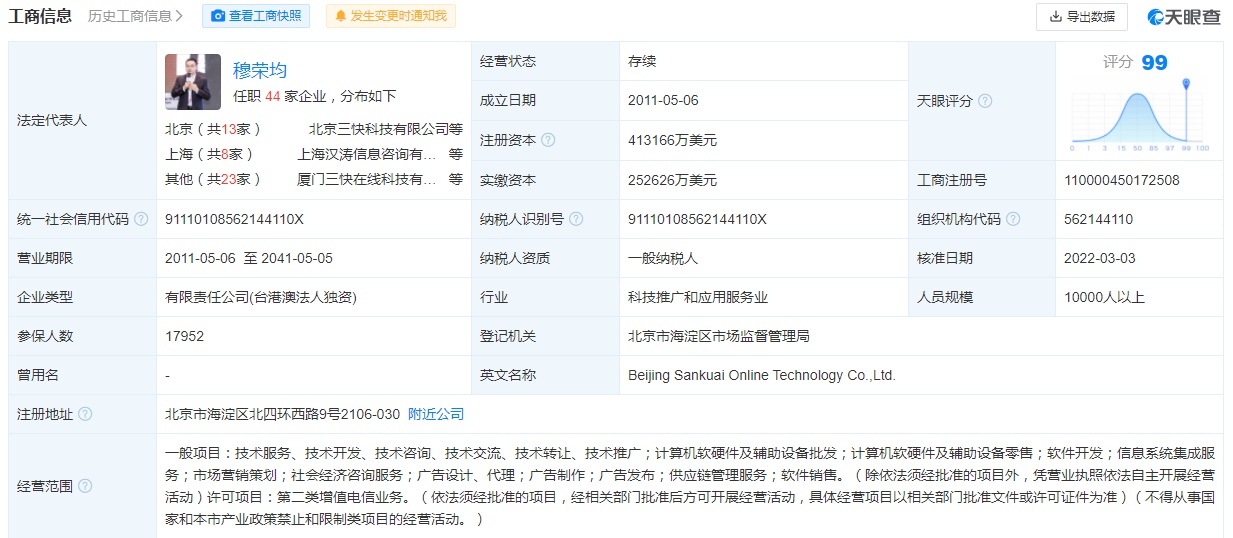Select insured count 17952

pyautogui.click(x=184, y=336)
